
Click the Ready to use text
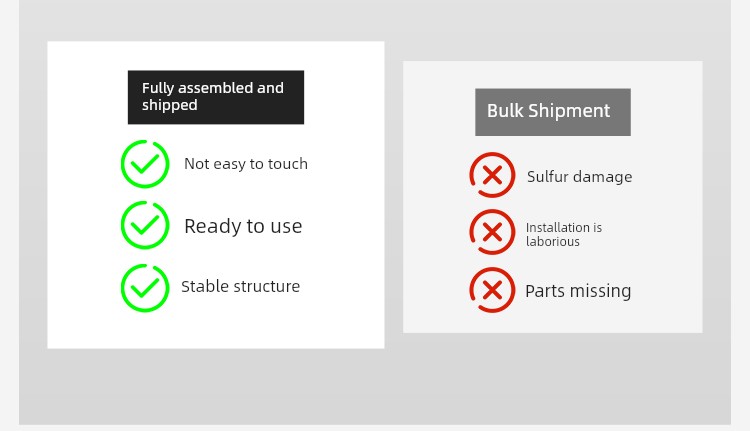click(243, 226)
